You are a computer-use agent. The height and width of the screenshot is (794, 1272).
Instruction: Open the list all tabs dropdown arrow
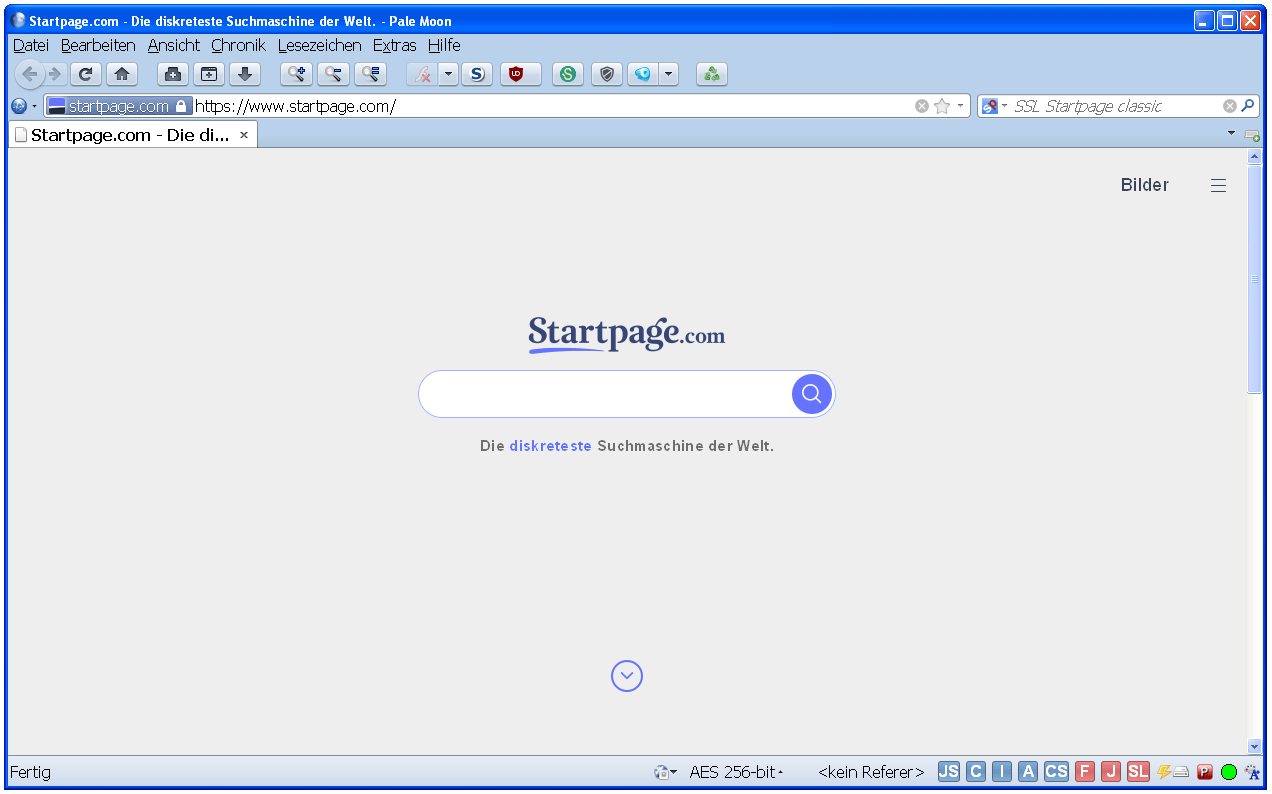coord(1231,133)
